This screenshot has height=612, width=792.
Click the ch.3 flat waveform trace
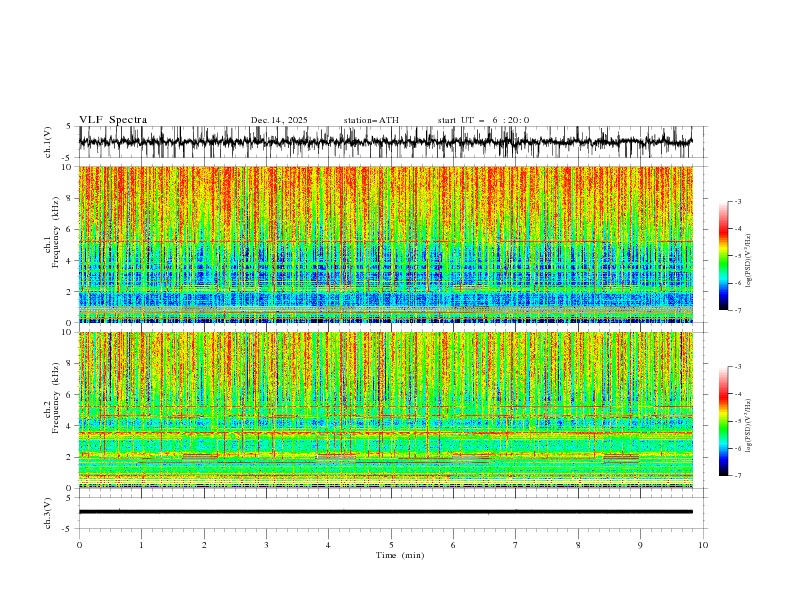pos(385,512)
